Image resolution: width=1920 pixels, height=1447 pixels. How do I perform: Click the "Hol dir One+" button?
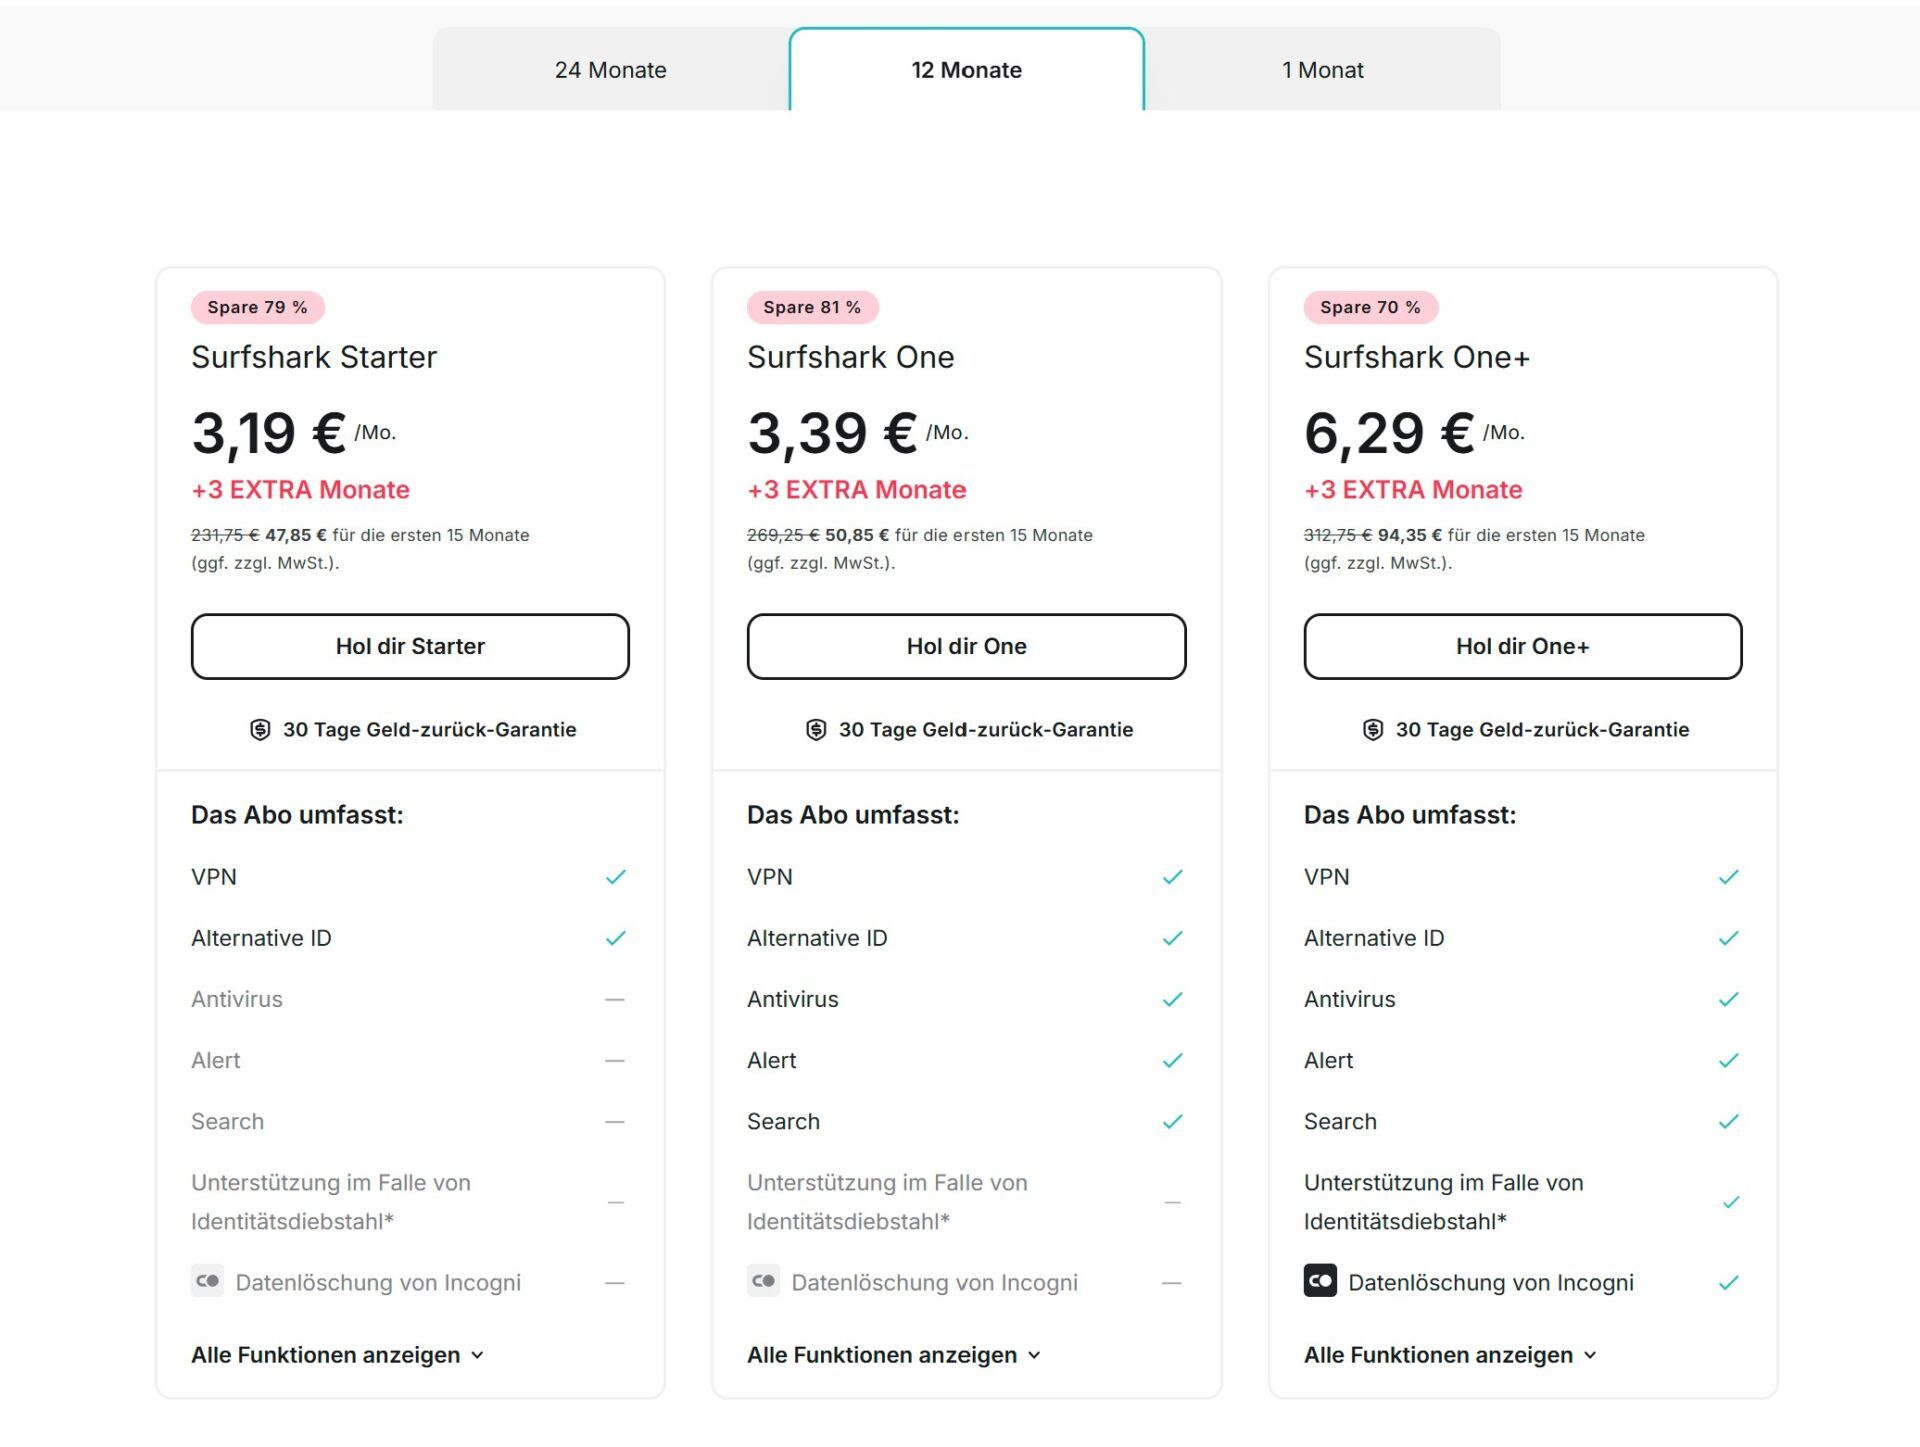1522,646
